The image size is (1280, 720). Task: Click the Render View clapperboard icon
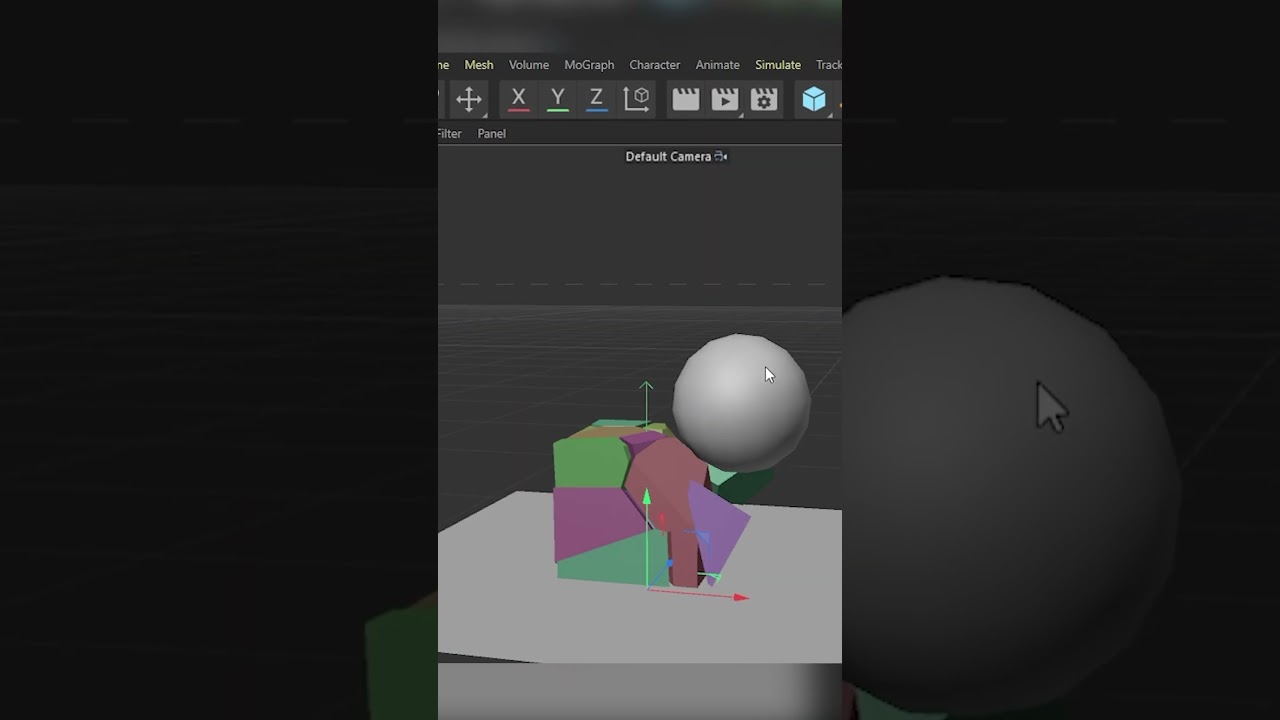click(x=685, y=99)
